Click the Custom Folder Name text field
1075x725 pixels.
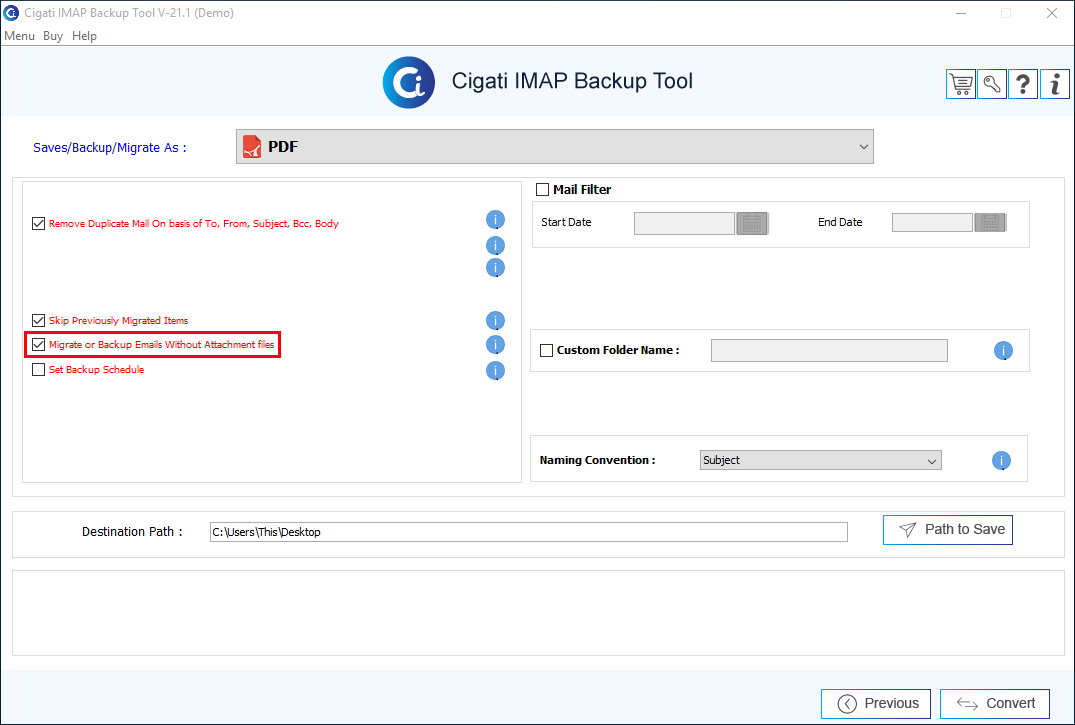830,350
